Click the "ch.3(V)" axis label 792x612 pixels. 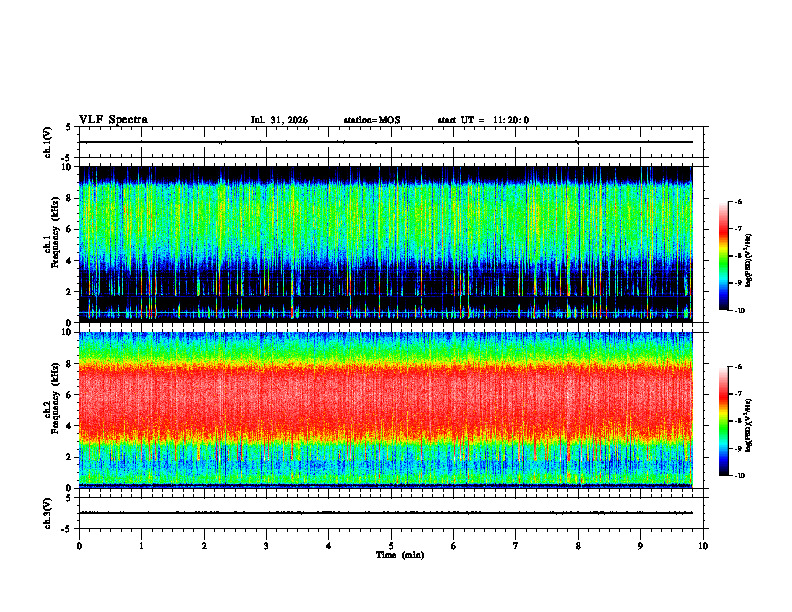pos(48,513)
